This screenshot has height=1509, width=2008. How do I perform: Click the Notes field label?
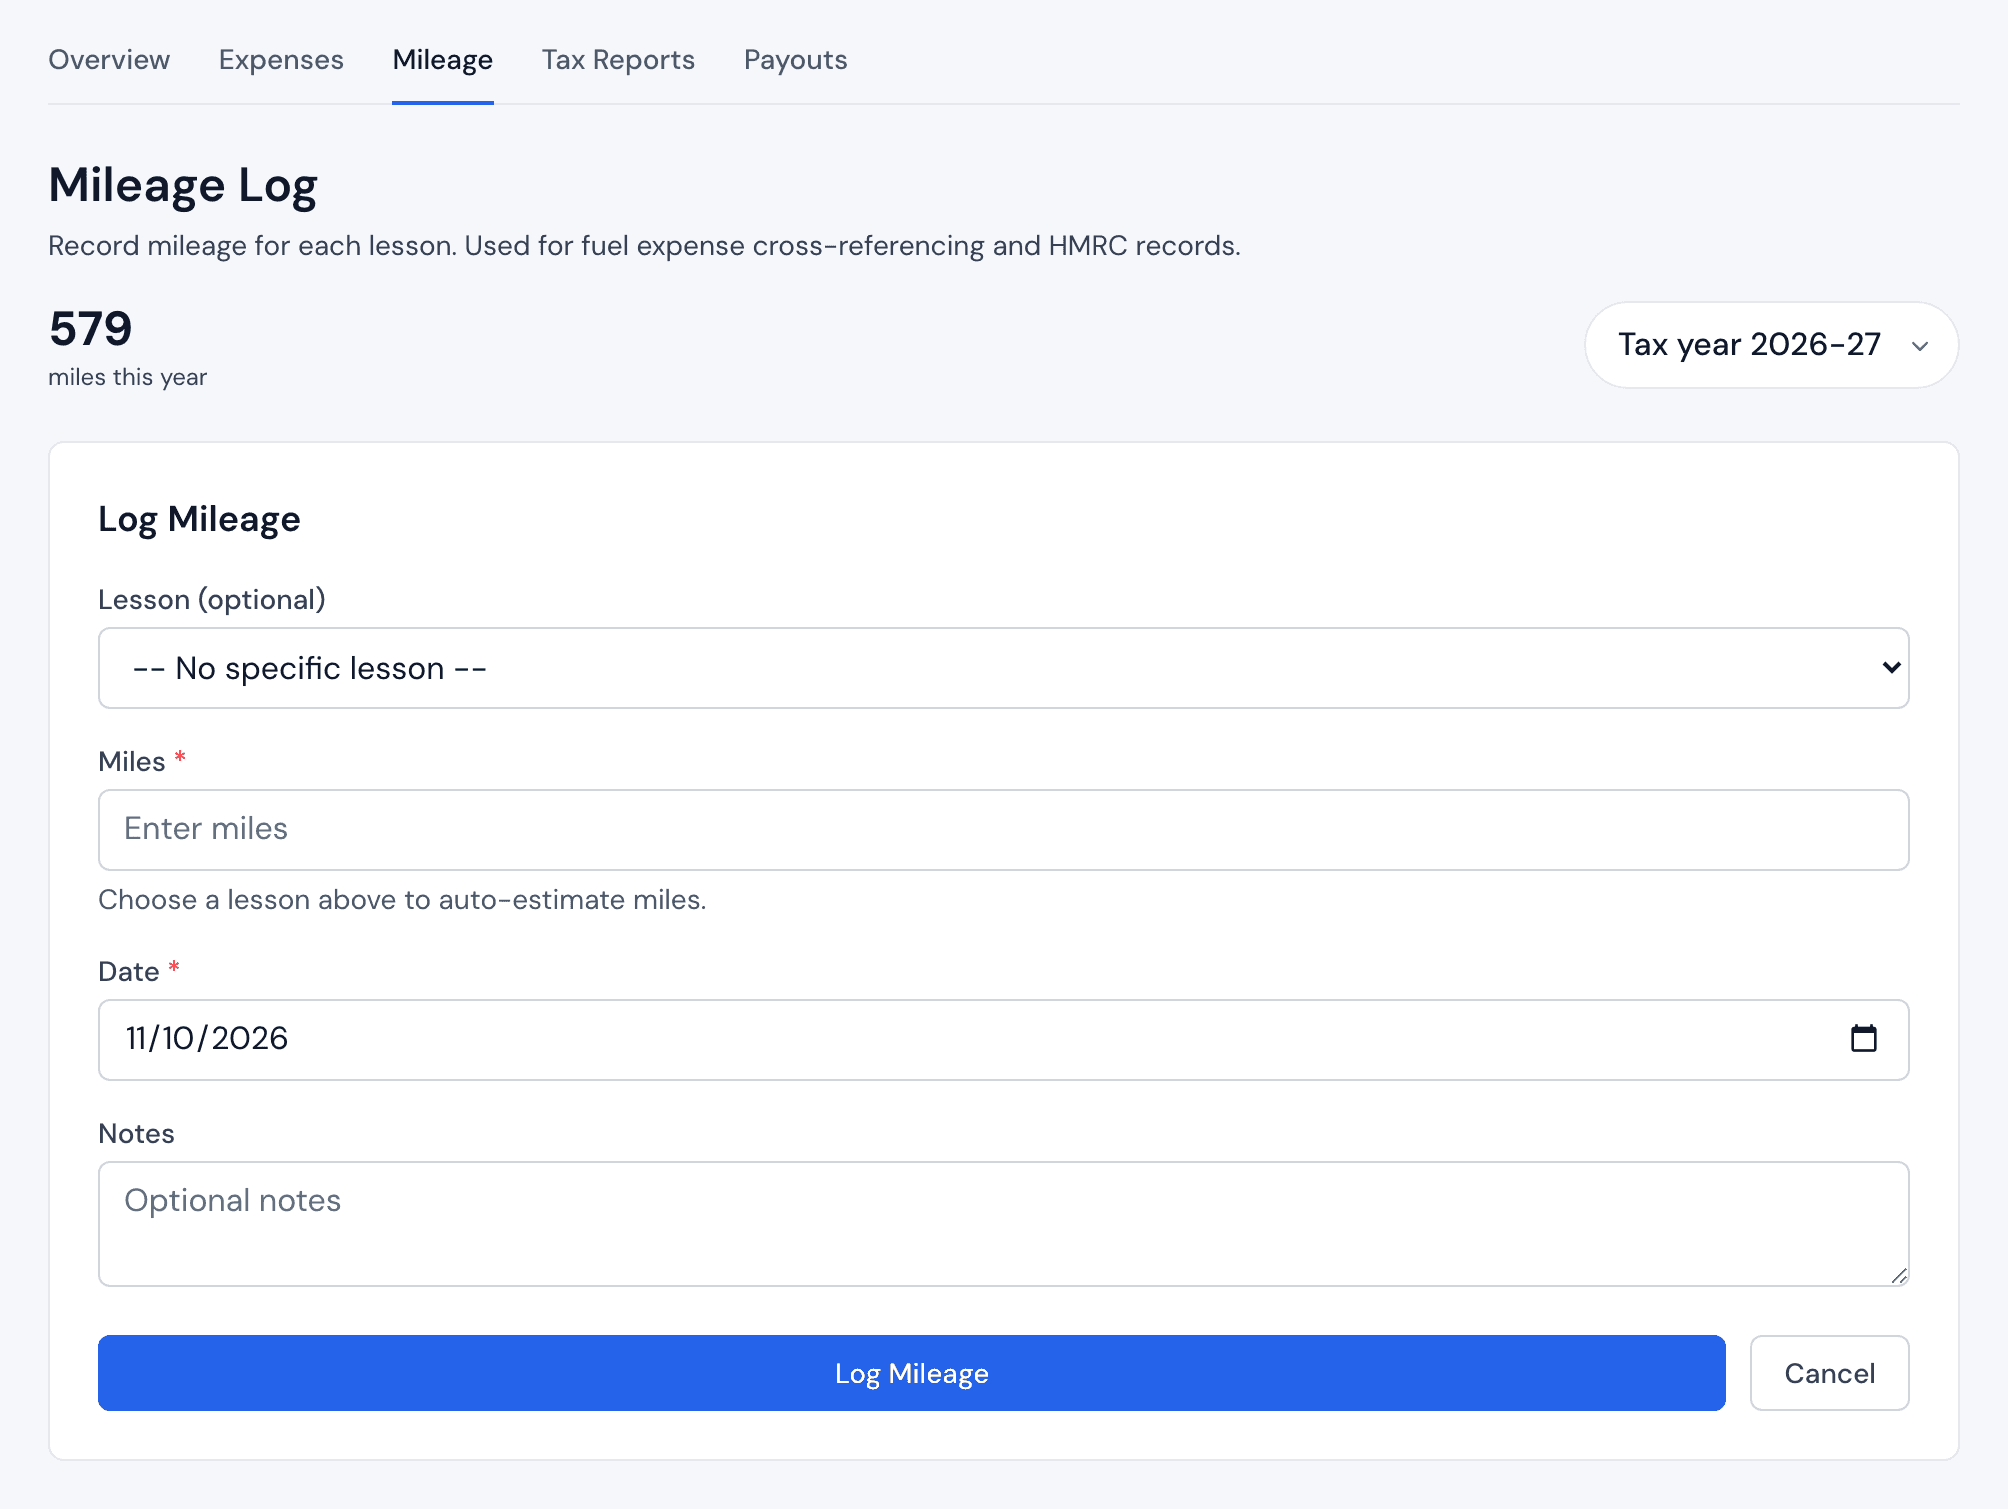pos(136,1134)
